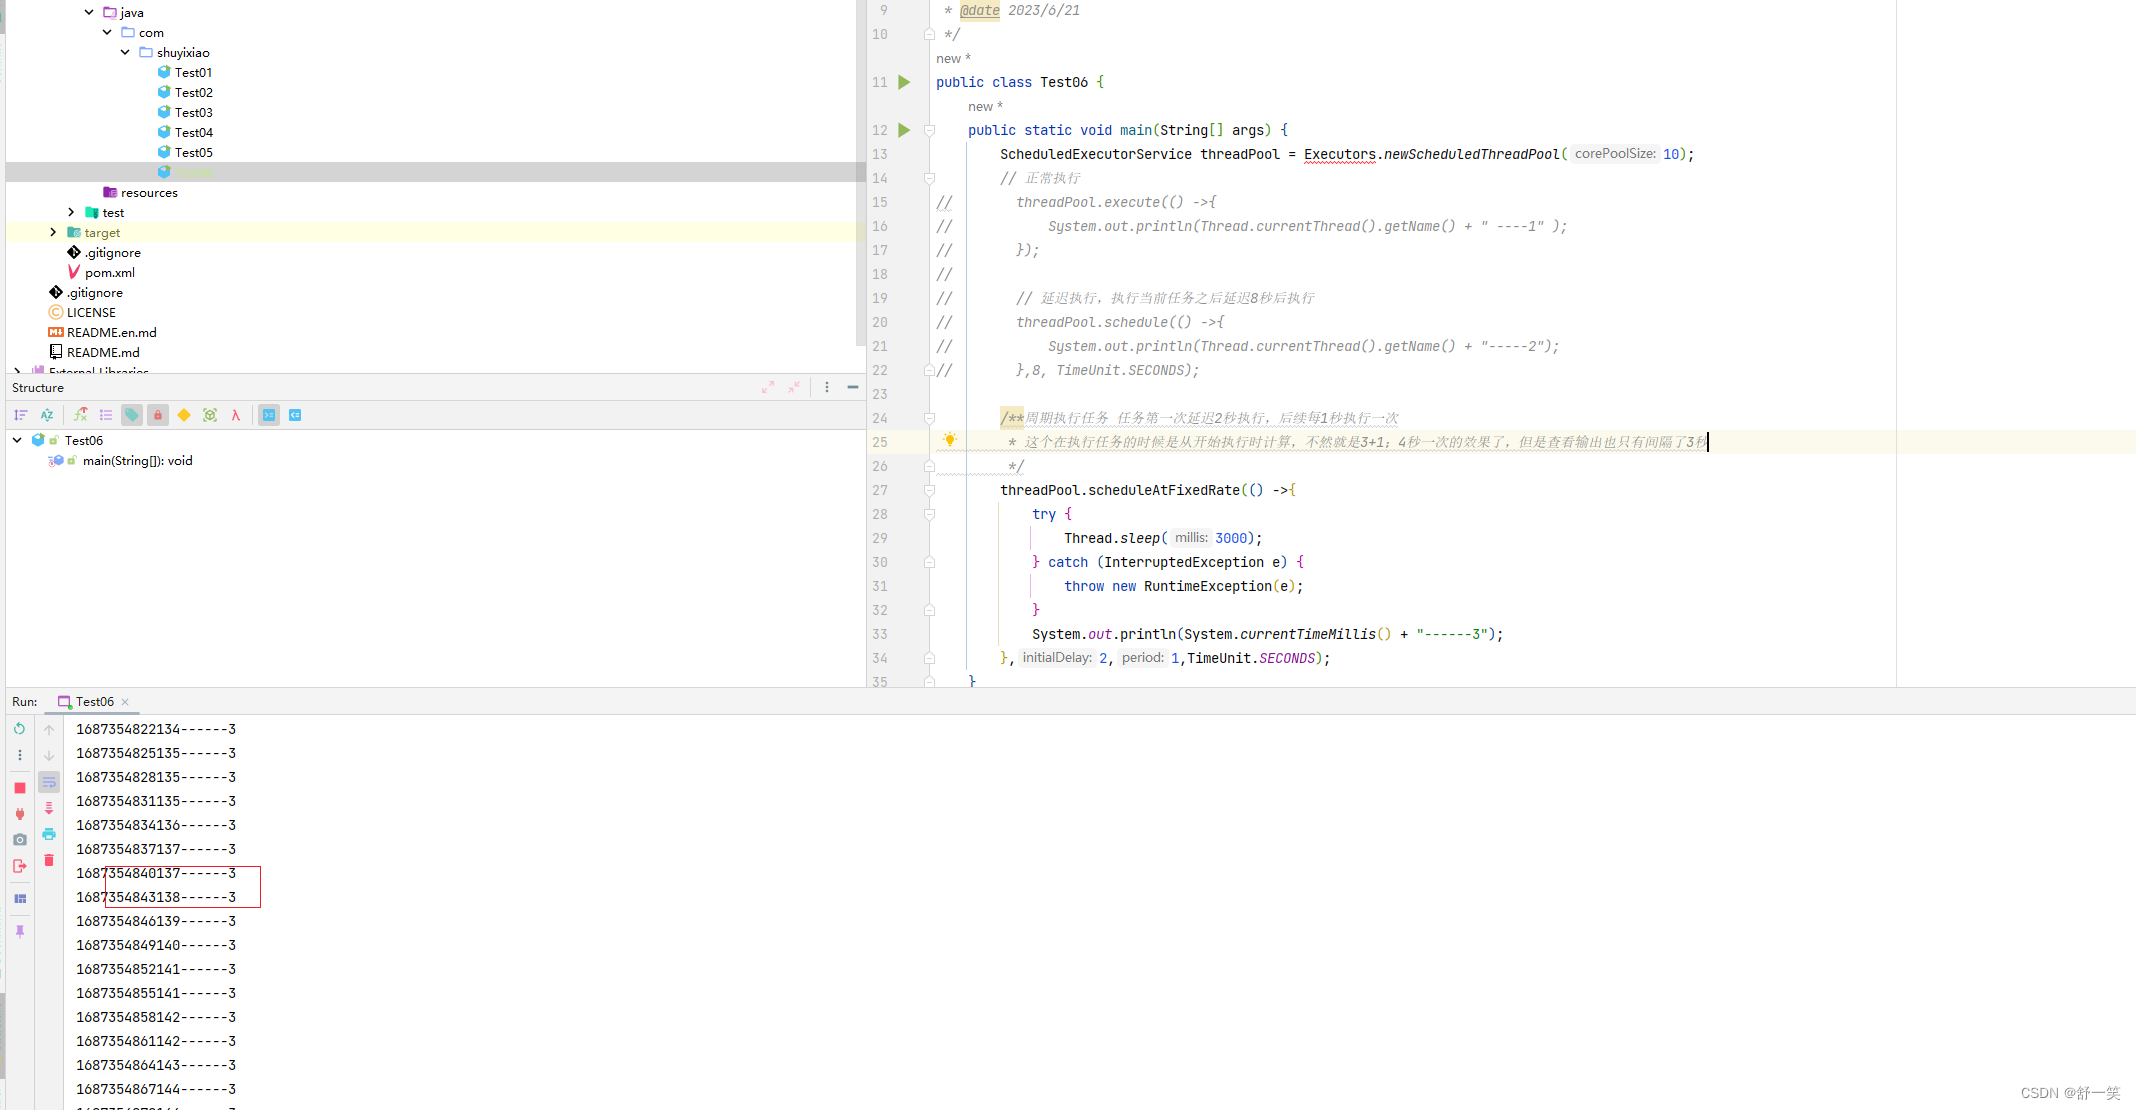Toggle autoscroll from source icon
This screenshot has width=2136, height=1110.
point(295,415)
